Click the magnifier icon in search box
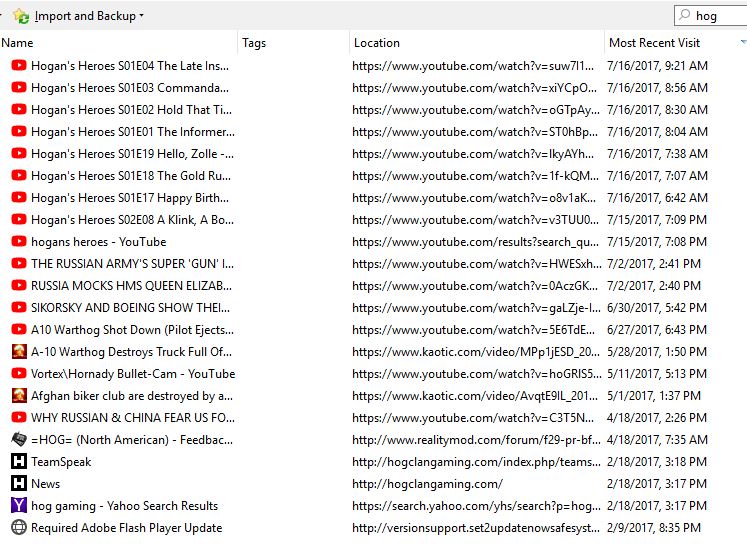 click(x=685, y=15)
